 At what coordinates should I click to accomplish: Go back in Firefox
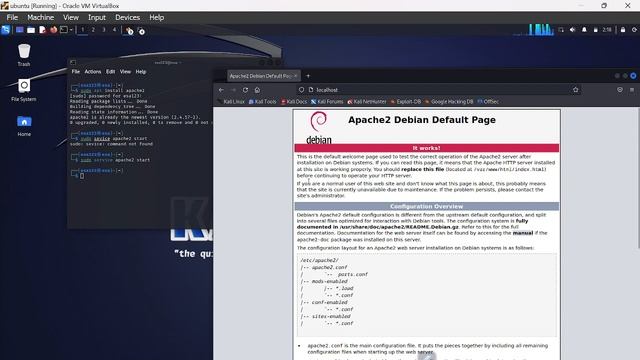click(221, 90)
